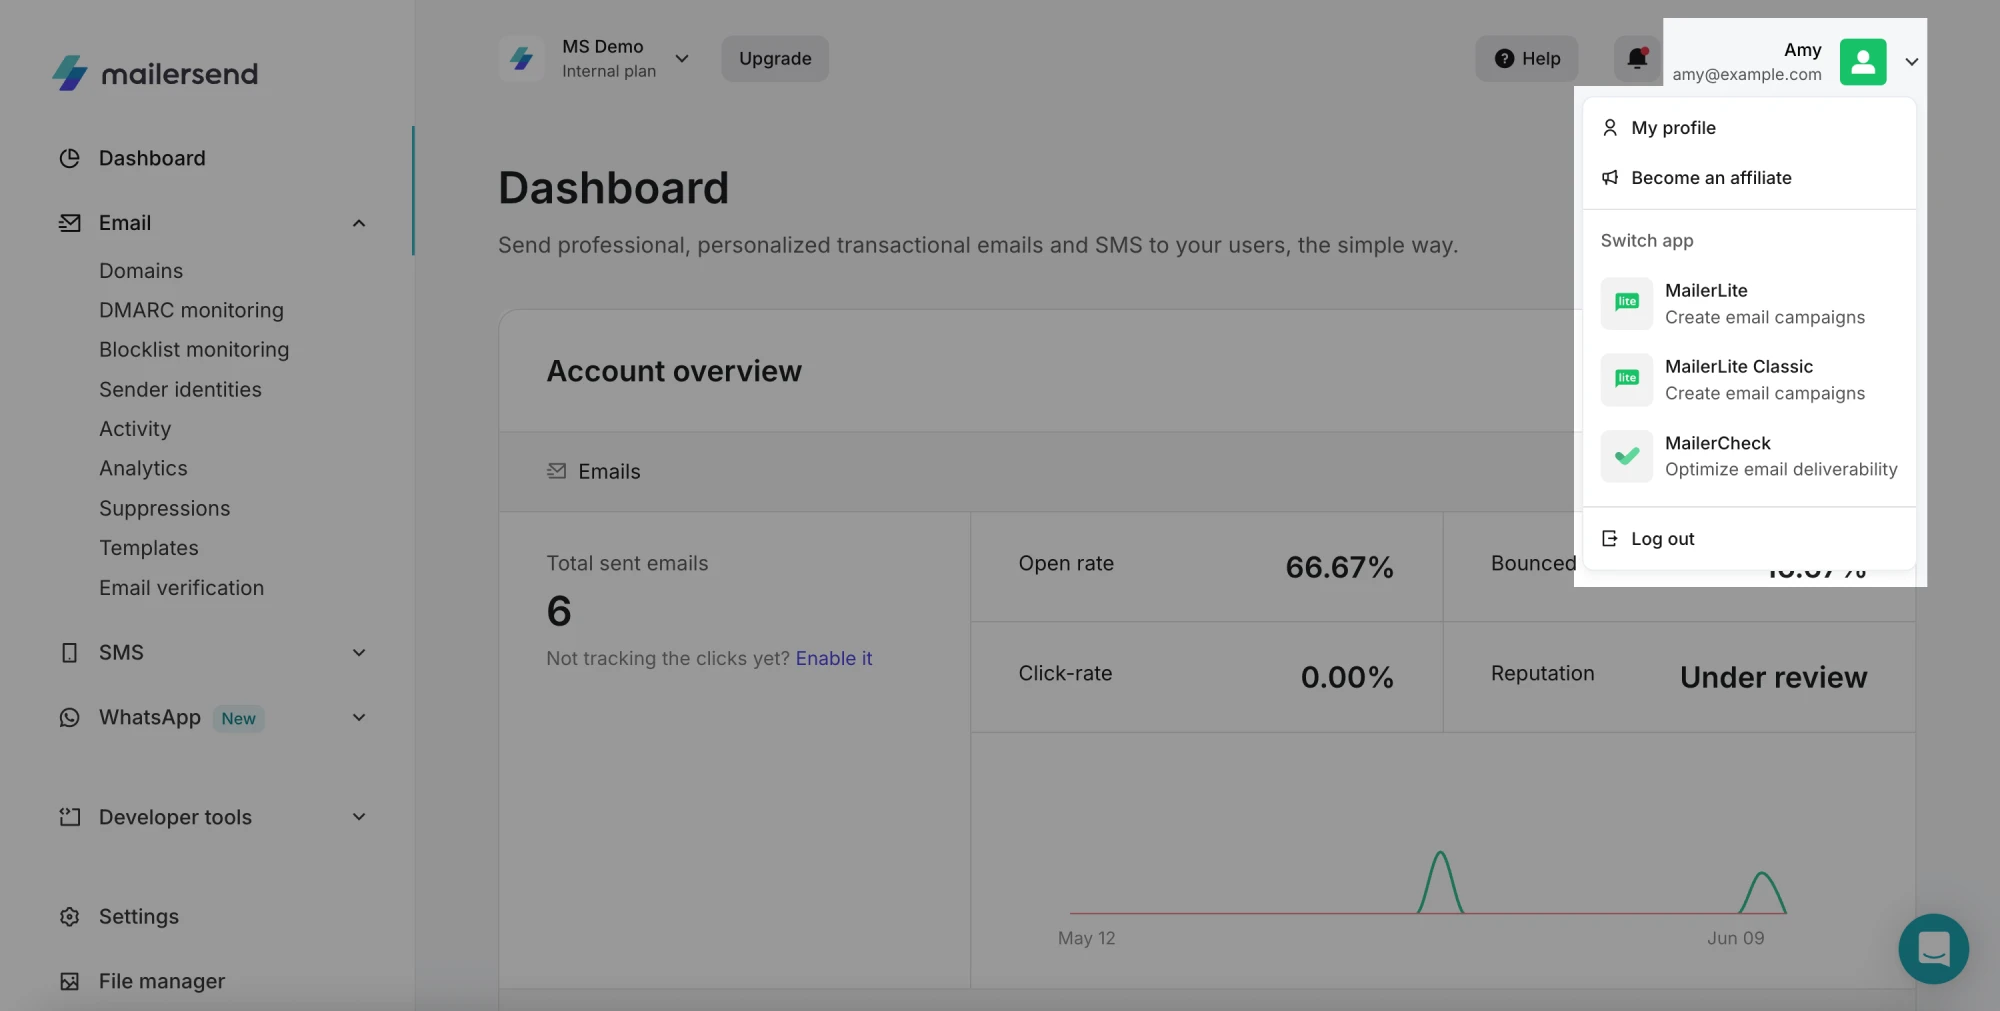Click the MailerCheck checkmark icon

[x=1627, y=456]
